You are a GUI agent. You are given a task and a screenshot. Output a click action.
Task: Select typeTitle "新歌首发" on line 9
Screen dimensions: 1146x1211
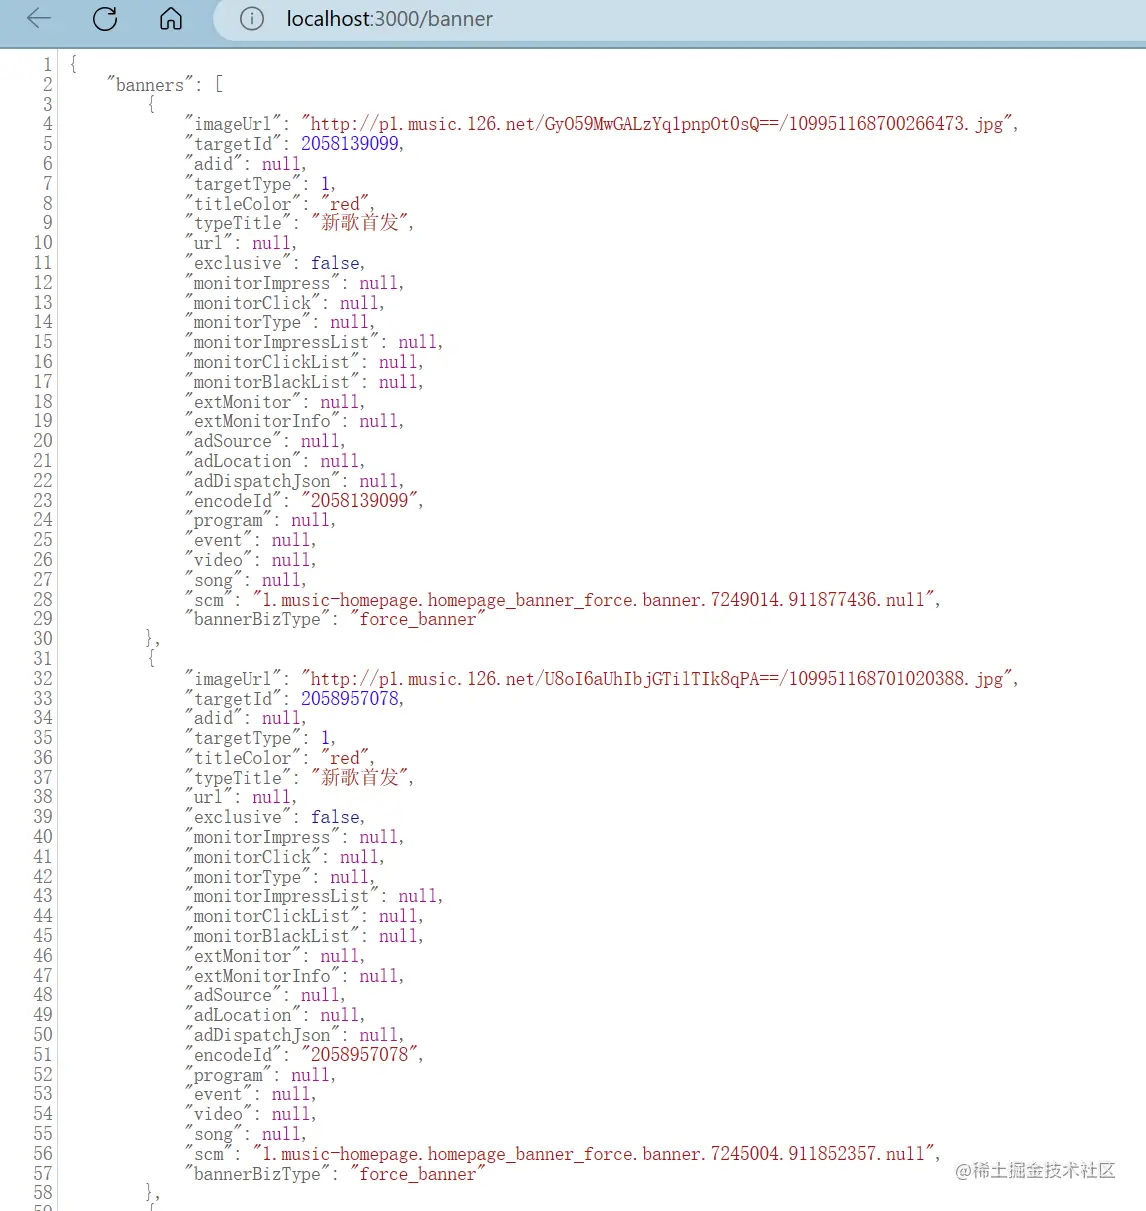point(360,223)
